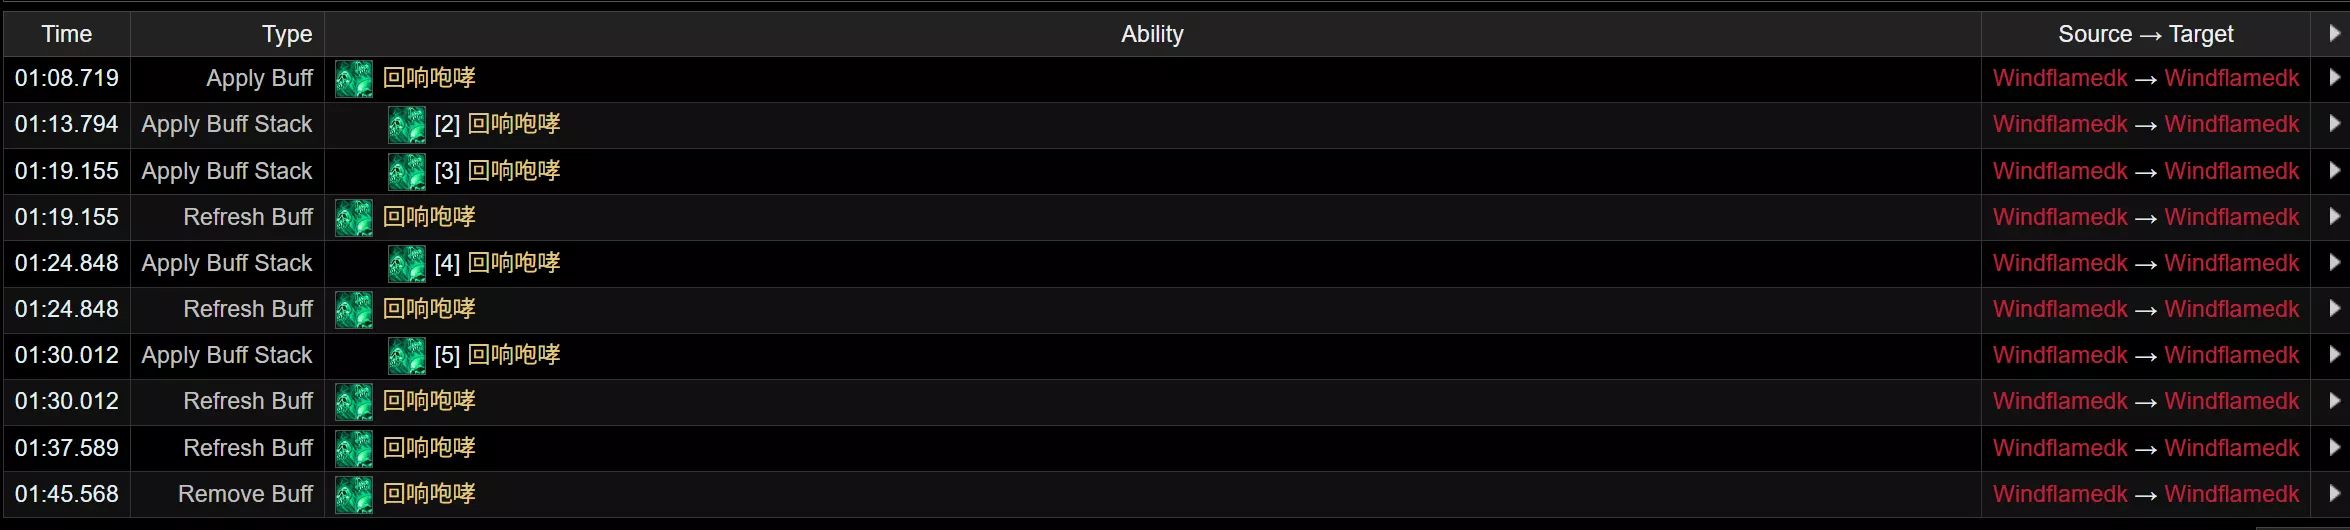Click the Type column header

pos(287,34)
